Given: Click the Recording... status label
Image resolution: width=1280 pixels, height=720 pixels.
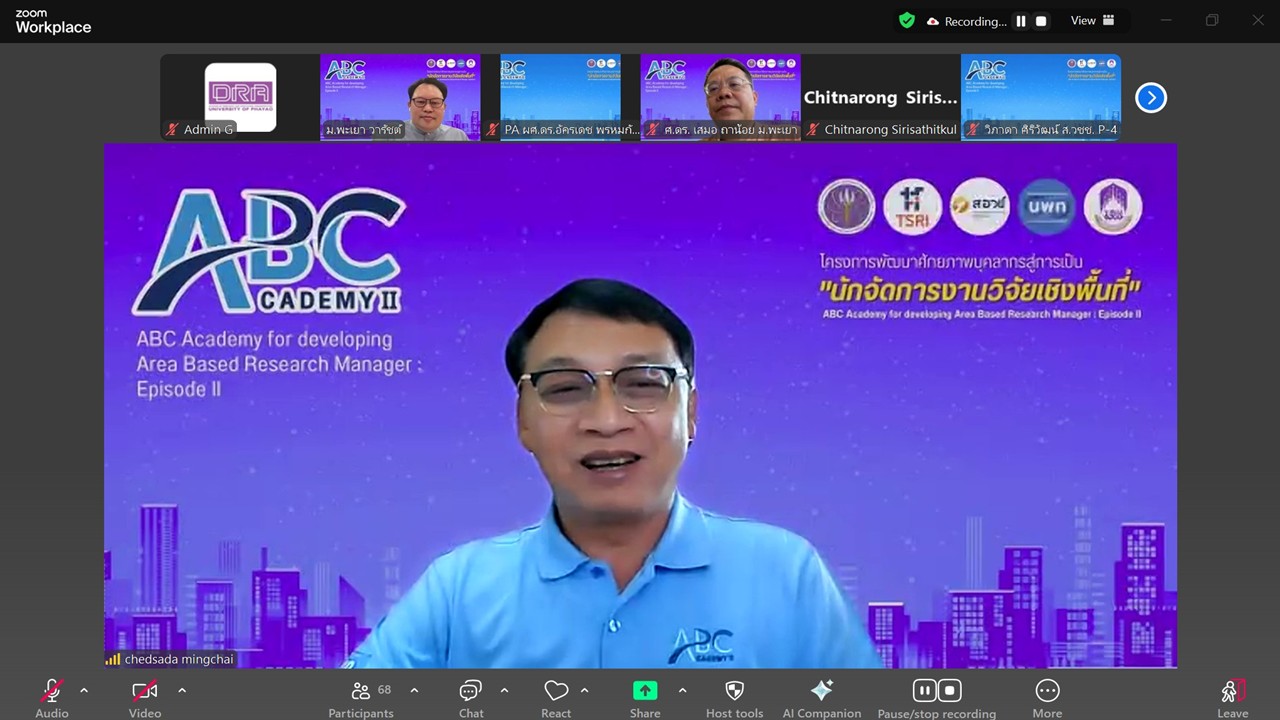Looking at the screenshot, I should (976, 22).
